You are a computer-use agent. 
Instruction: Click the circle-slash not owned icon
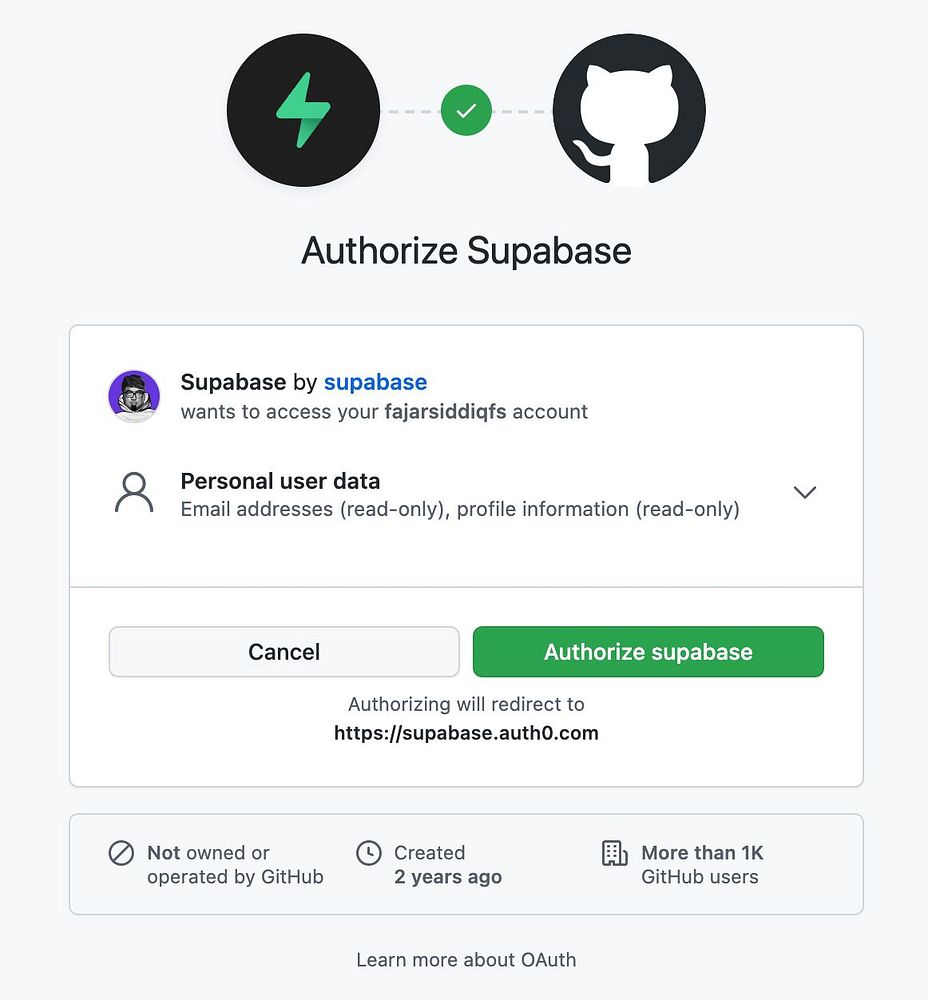(x=121, y=853)
